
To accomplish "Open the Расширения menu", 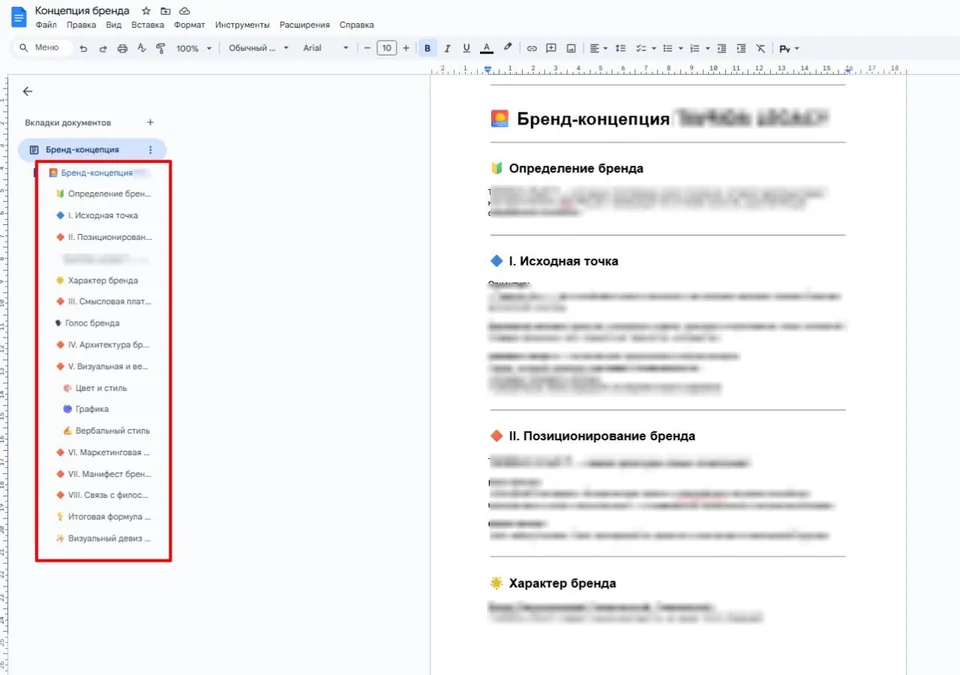I will pos(304,25).
